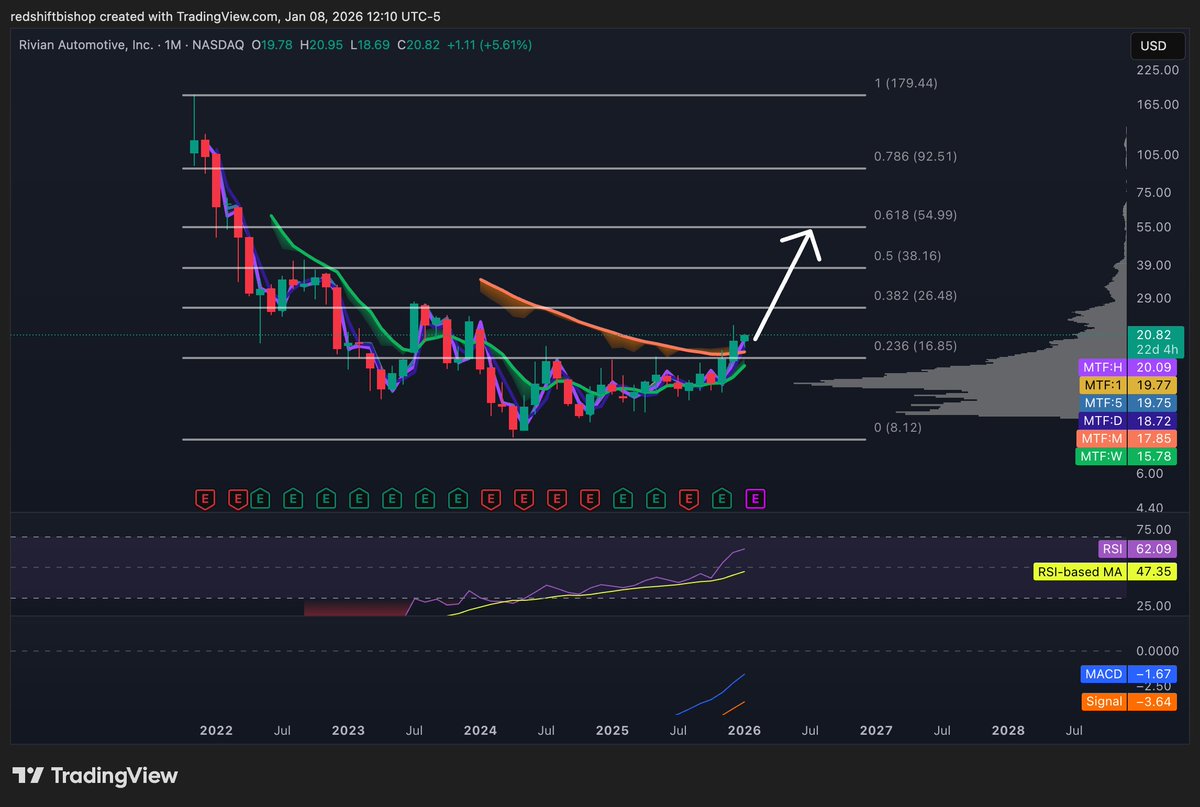Screen dimensions: 1200x807
Task: Click 165.00 on the price axis
Action: 1156,105
